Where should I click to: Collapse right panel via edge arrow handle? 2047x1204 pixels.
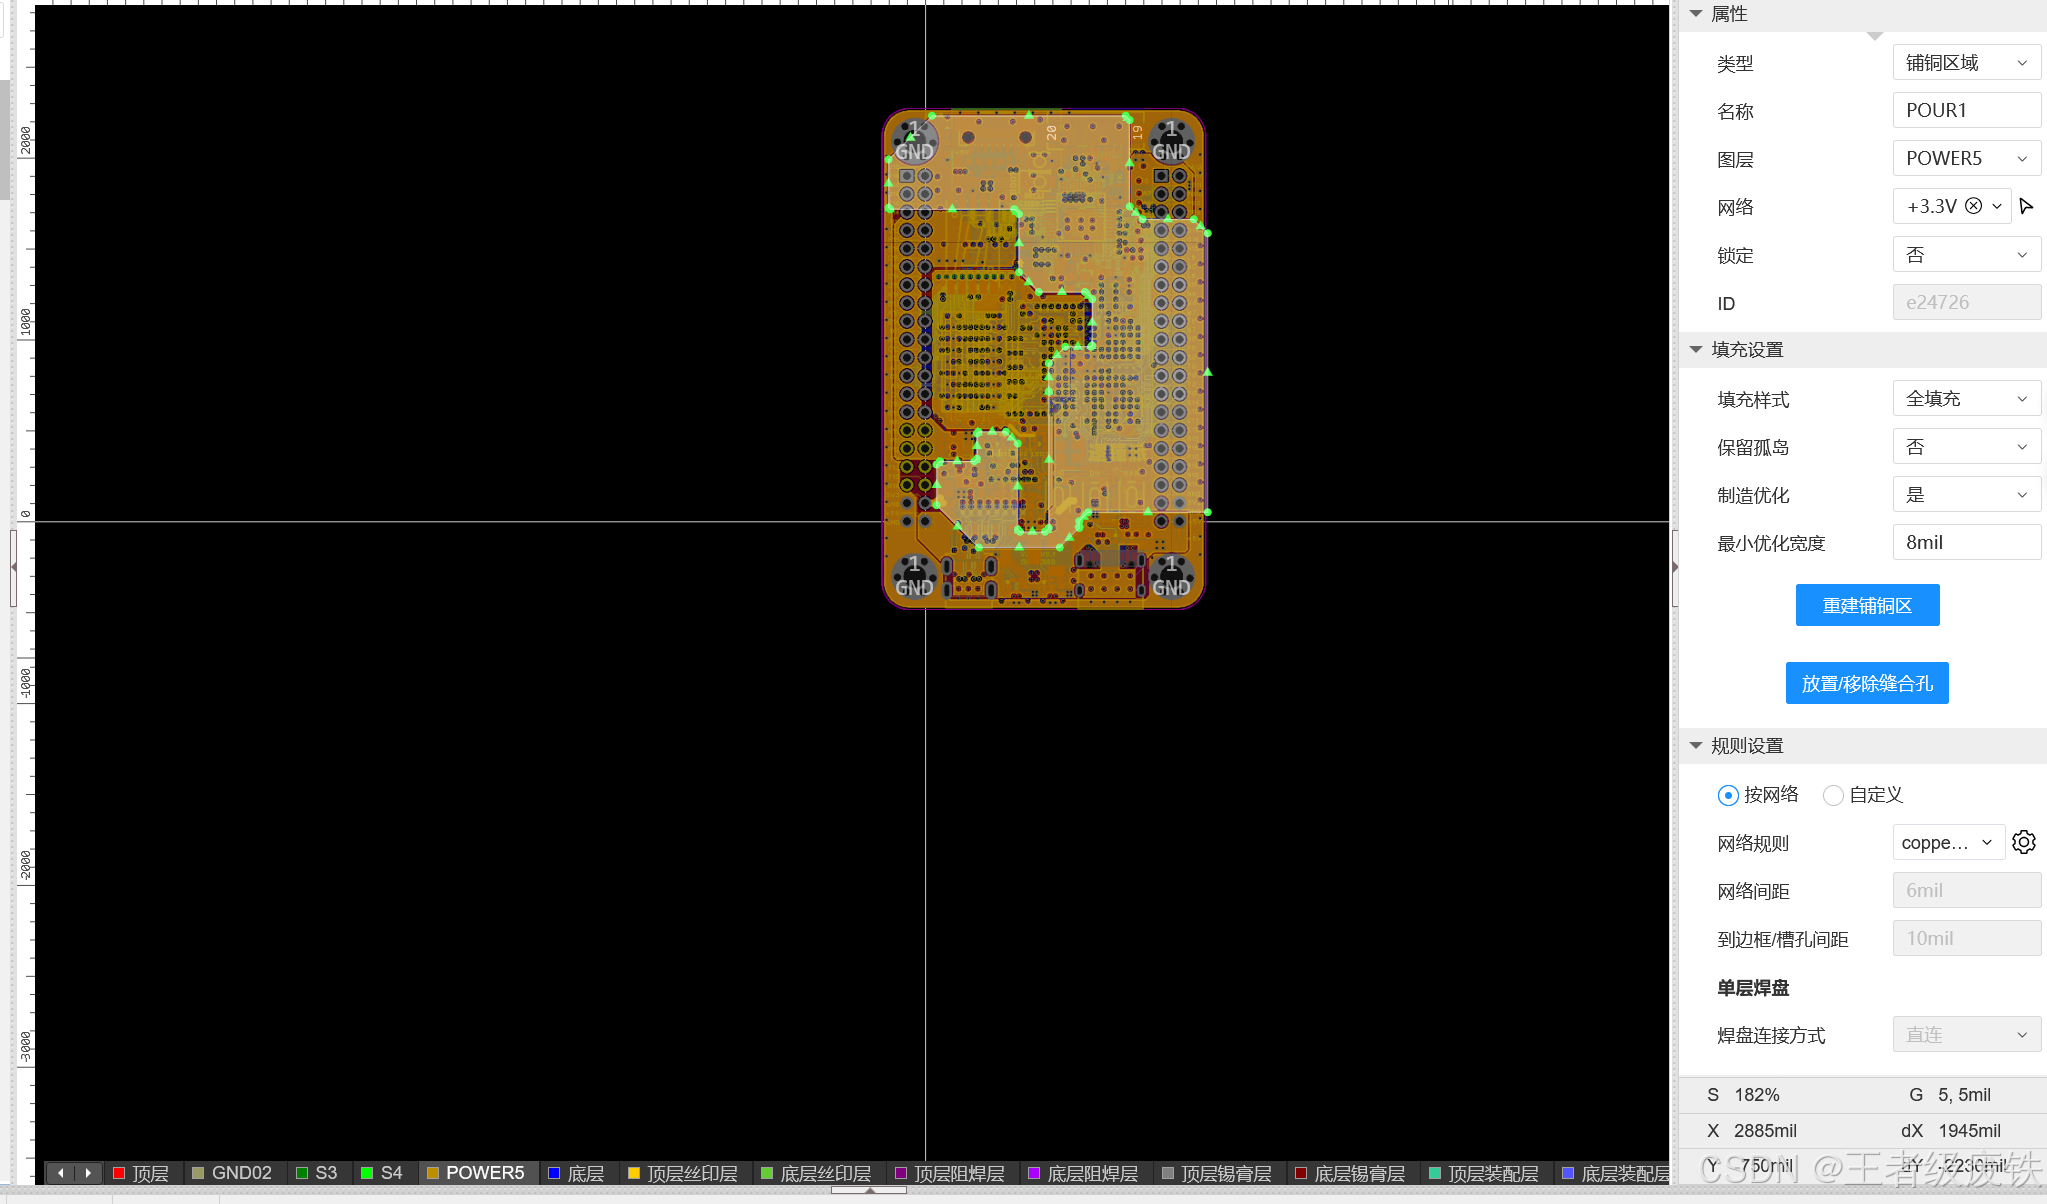(1675, 567)
